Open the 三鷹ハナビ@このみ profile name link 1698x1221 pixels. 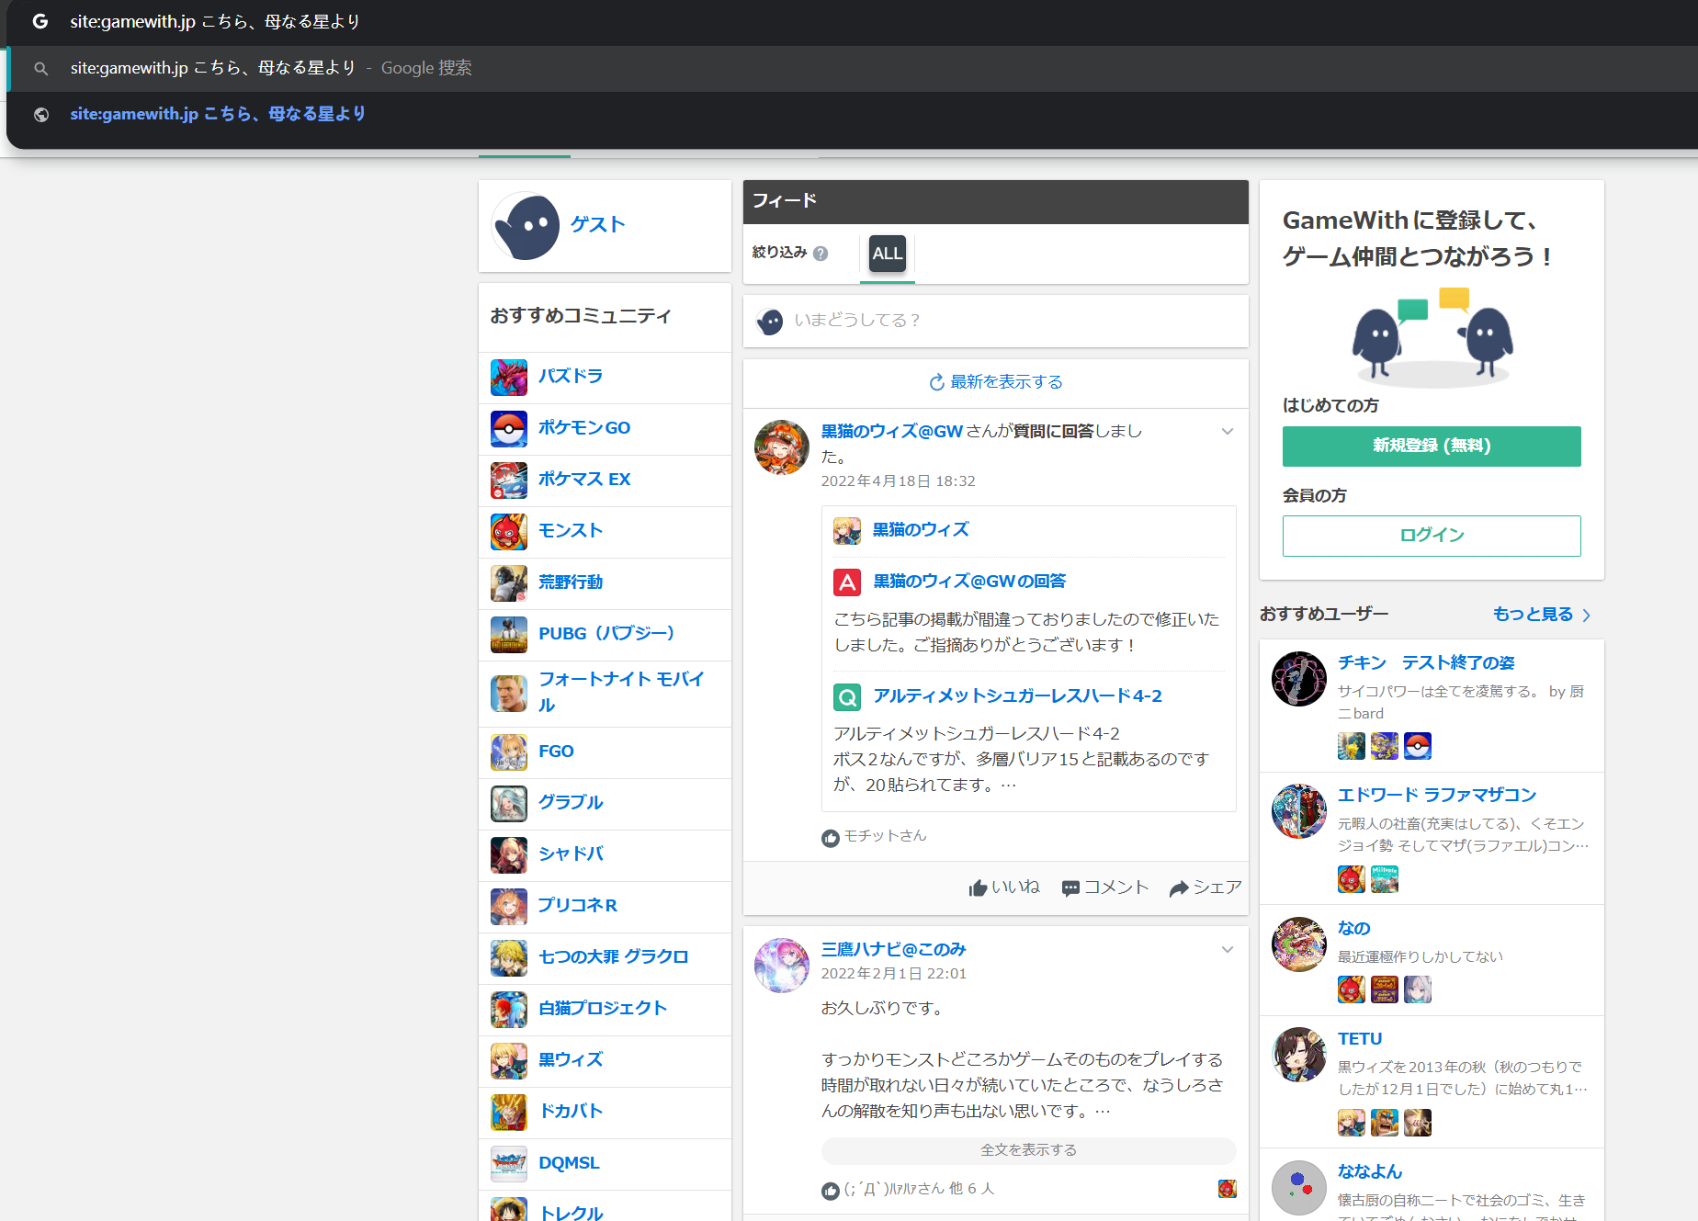tap(894, 950)
